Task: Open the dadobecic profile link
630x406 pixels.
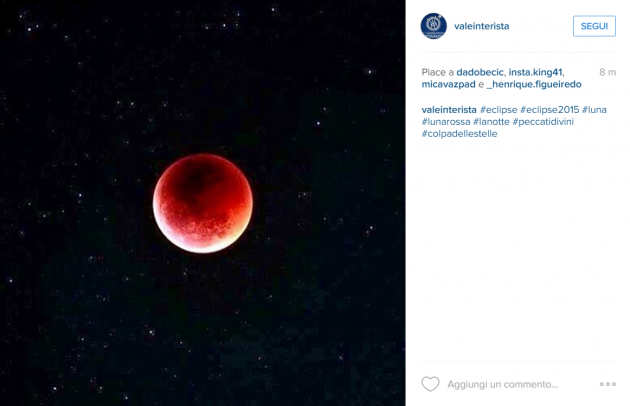Action: [x=480, y=72]
